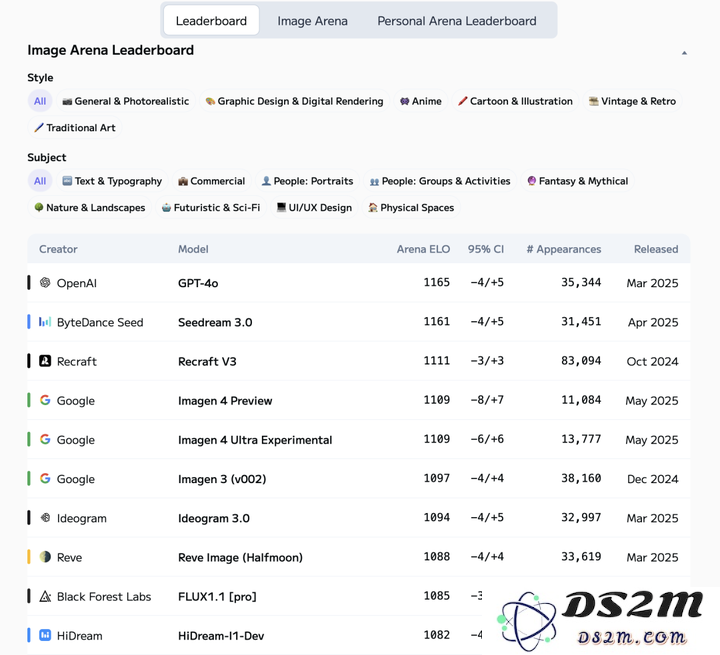Sort by the Released column

656,249
